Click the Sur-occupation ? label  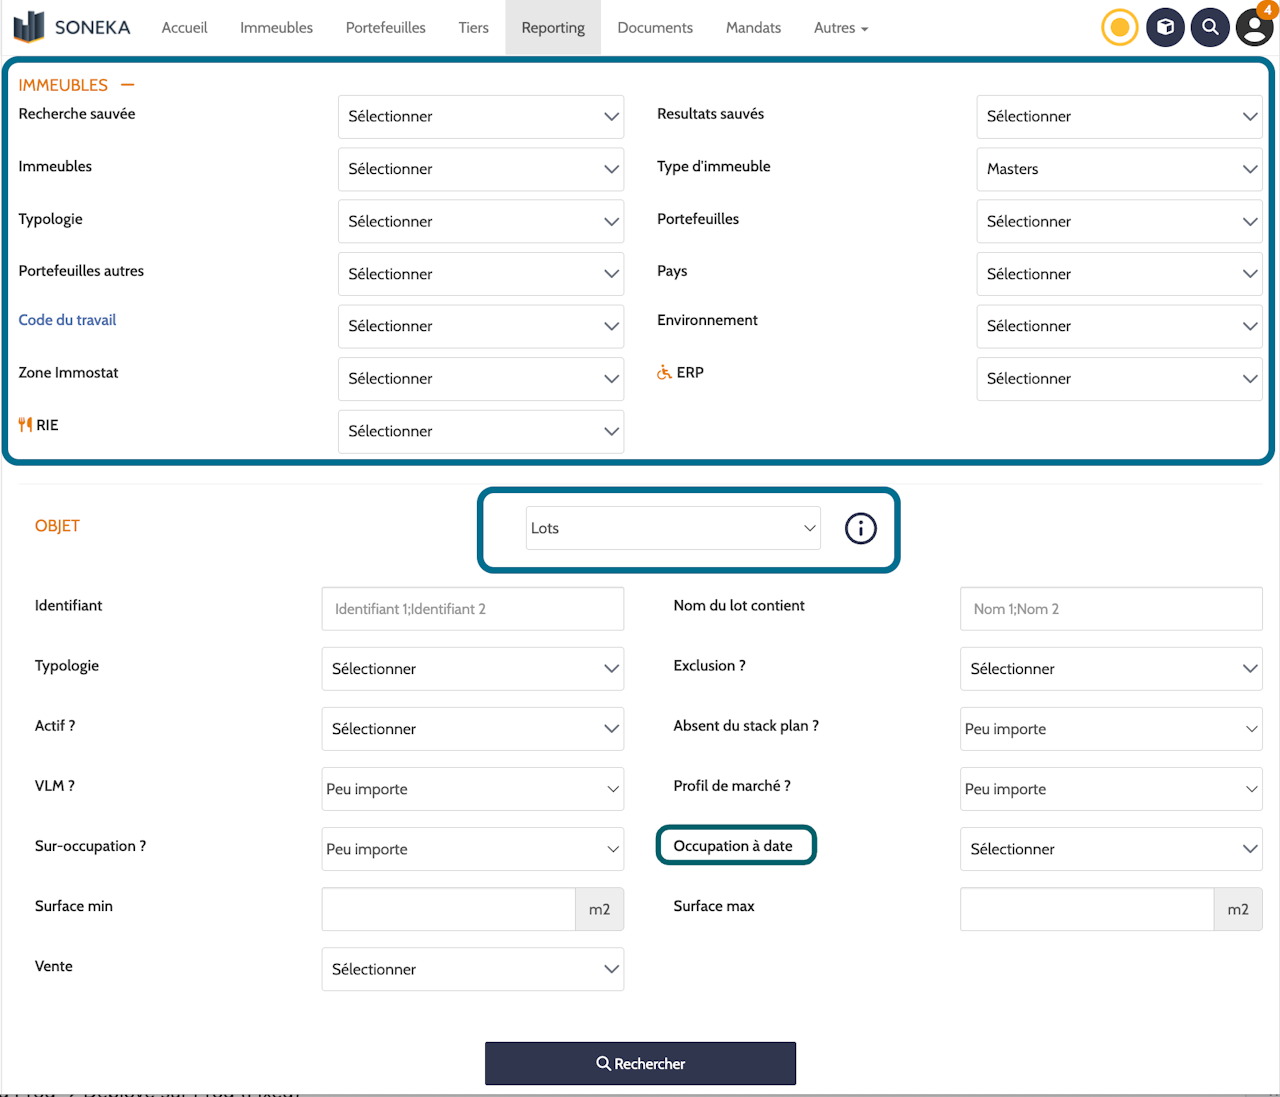tap(90, 846)
